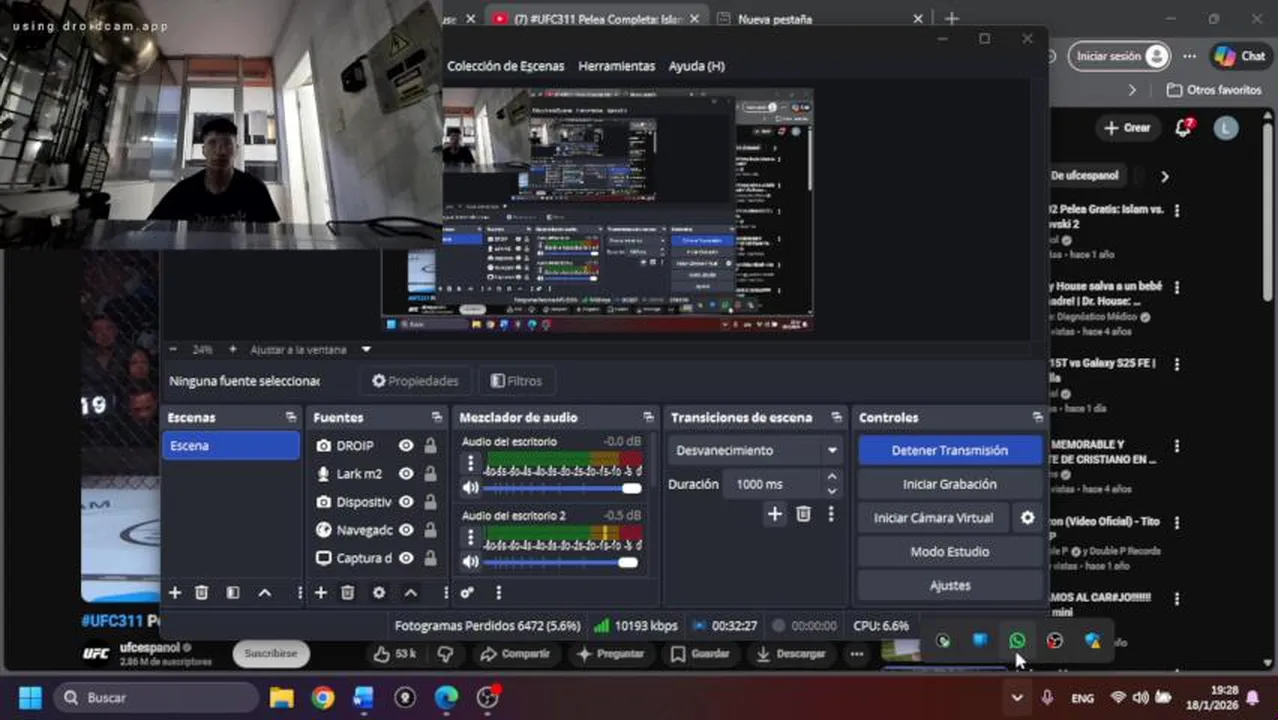Open Windows Security shield in tray popup
The image size is (1278, 720).
coord(1093,641)
